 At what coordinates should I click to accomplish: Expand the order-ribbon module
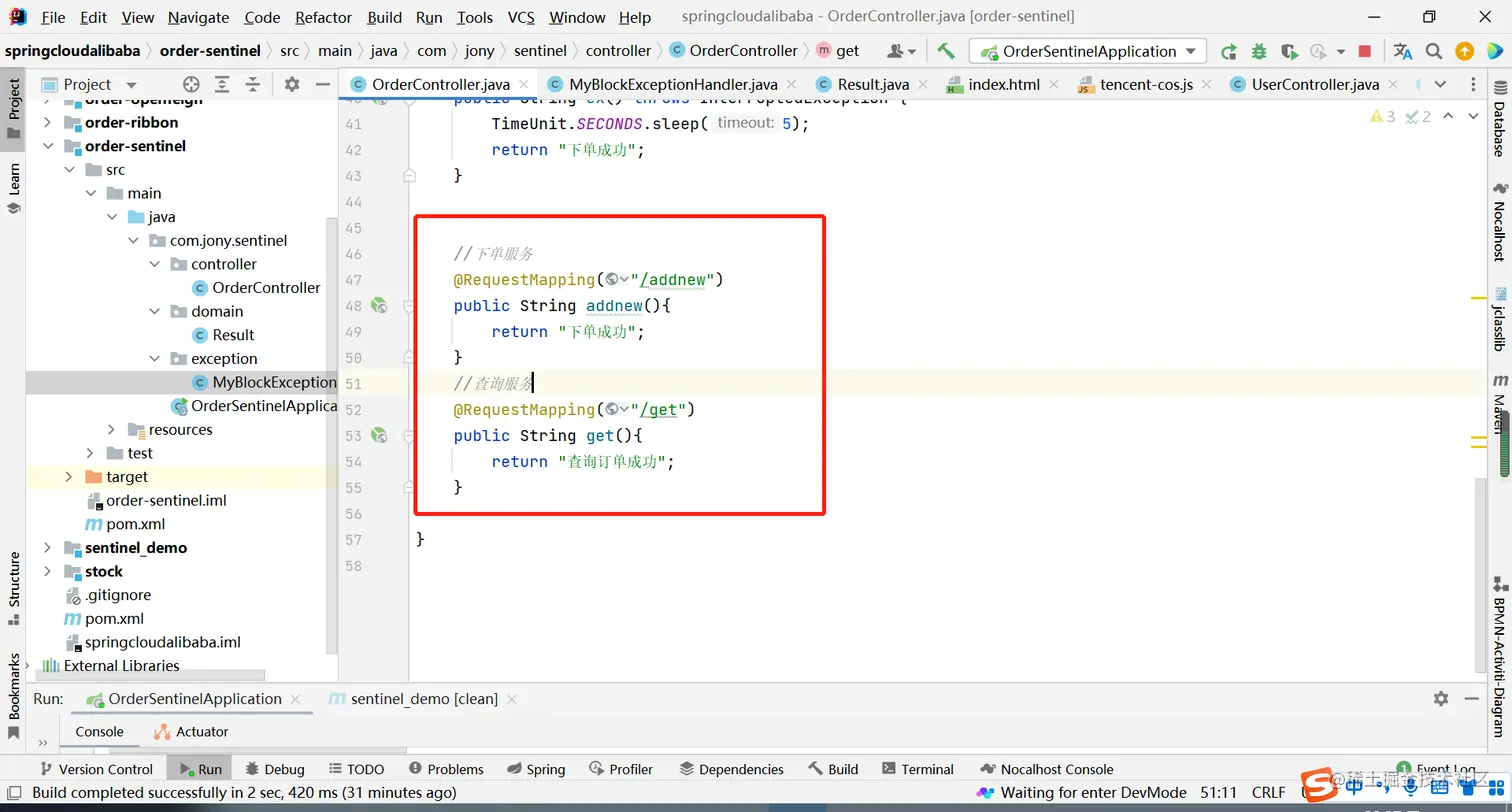pos(48,122)
